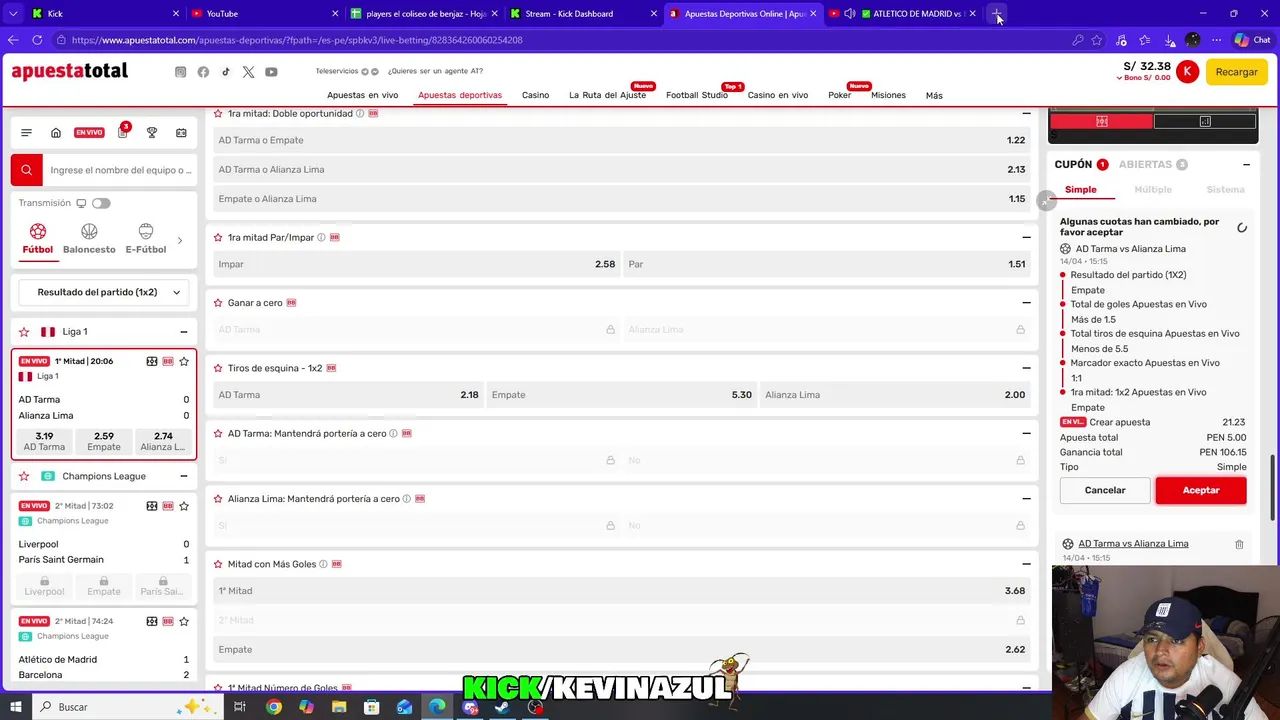The image size is (1280, 720).
Task: Minimize the Cupón panel
Action: 1246,164
